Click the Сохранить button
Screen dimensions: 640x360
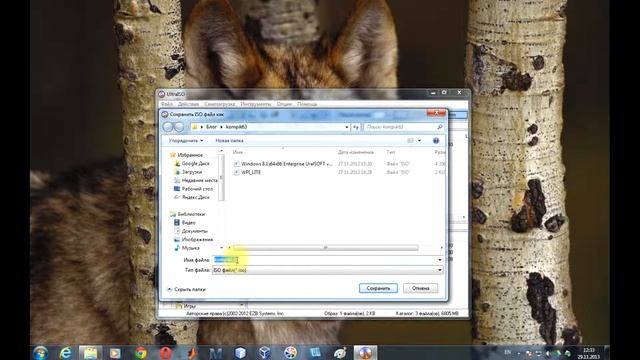(x=378, y=288)
